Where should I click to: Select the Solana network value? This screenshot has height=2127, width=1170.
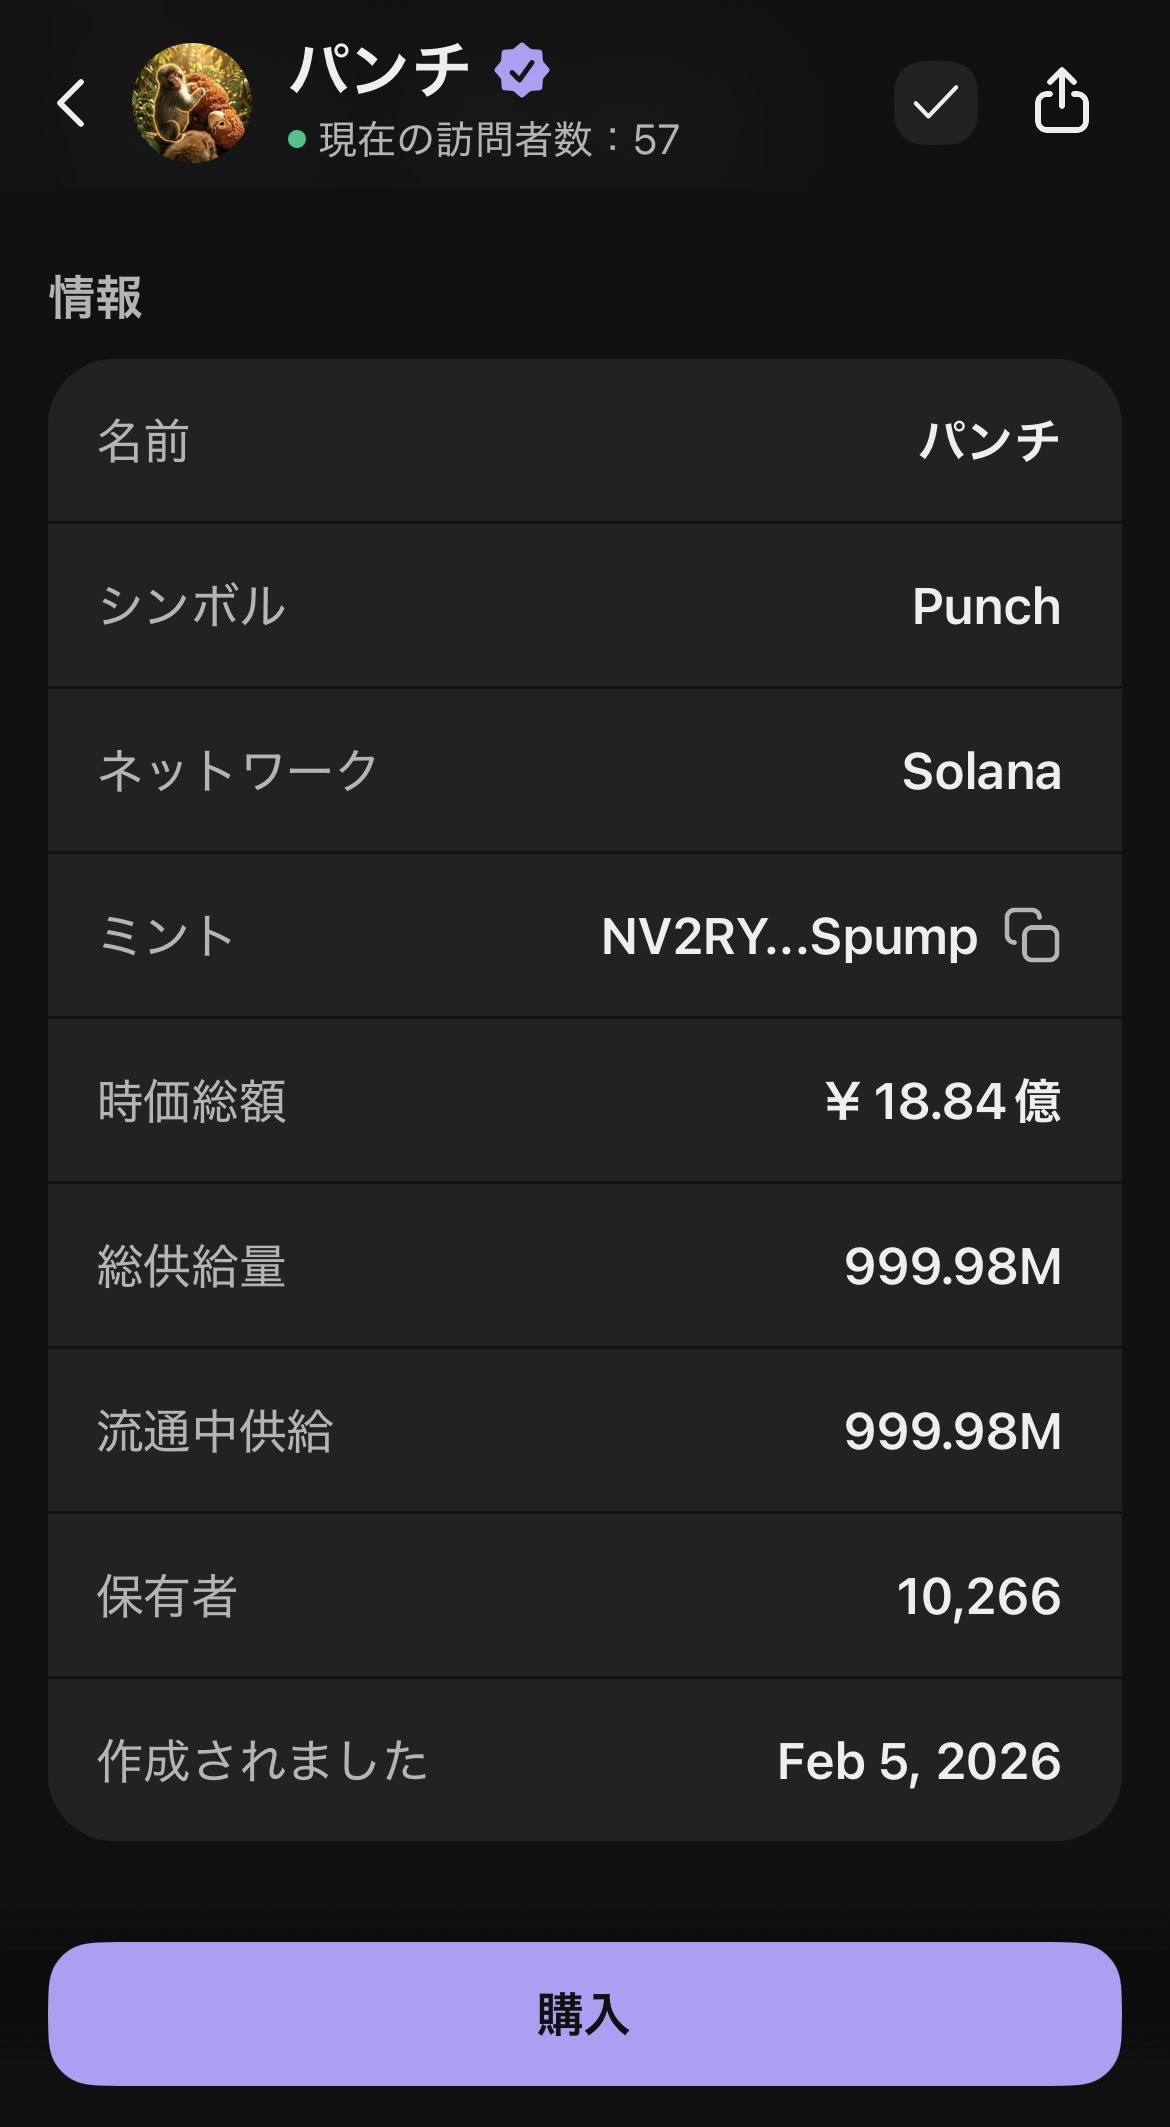click(981, 771)
